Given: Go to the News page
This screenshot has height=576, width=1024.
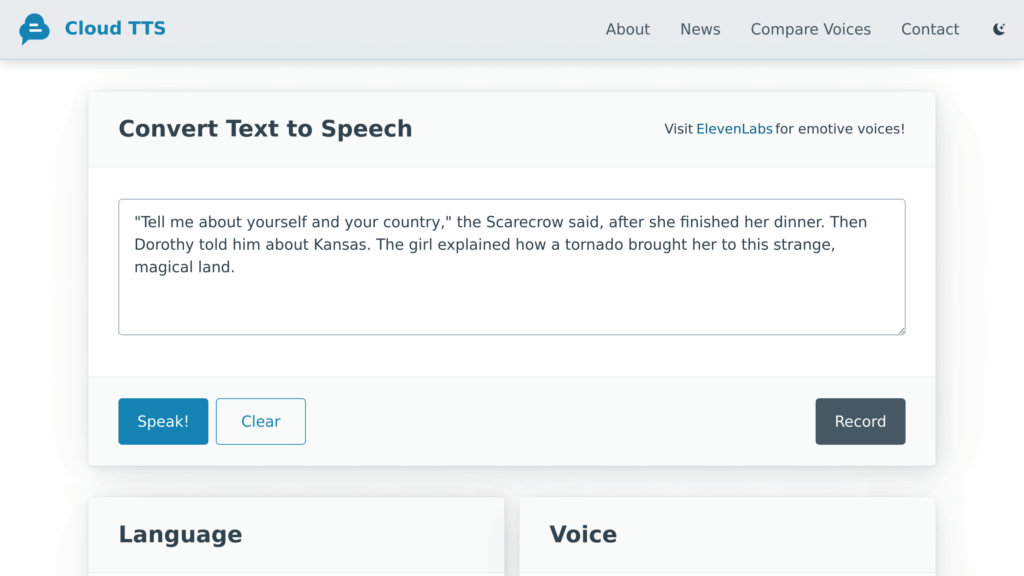Looking at the screenshot, I should [700, 29].
